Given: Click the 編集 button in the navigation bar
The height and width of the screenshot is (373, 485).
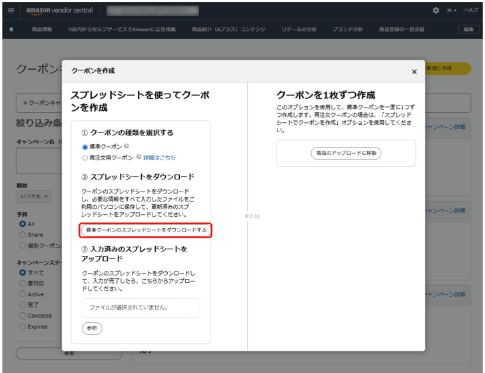Looking at the screenshot, I should [x=468, y=29].
